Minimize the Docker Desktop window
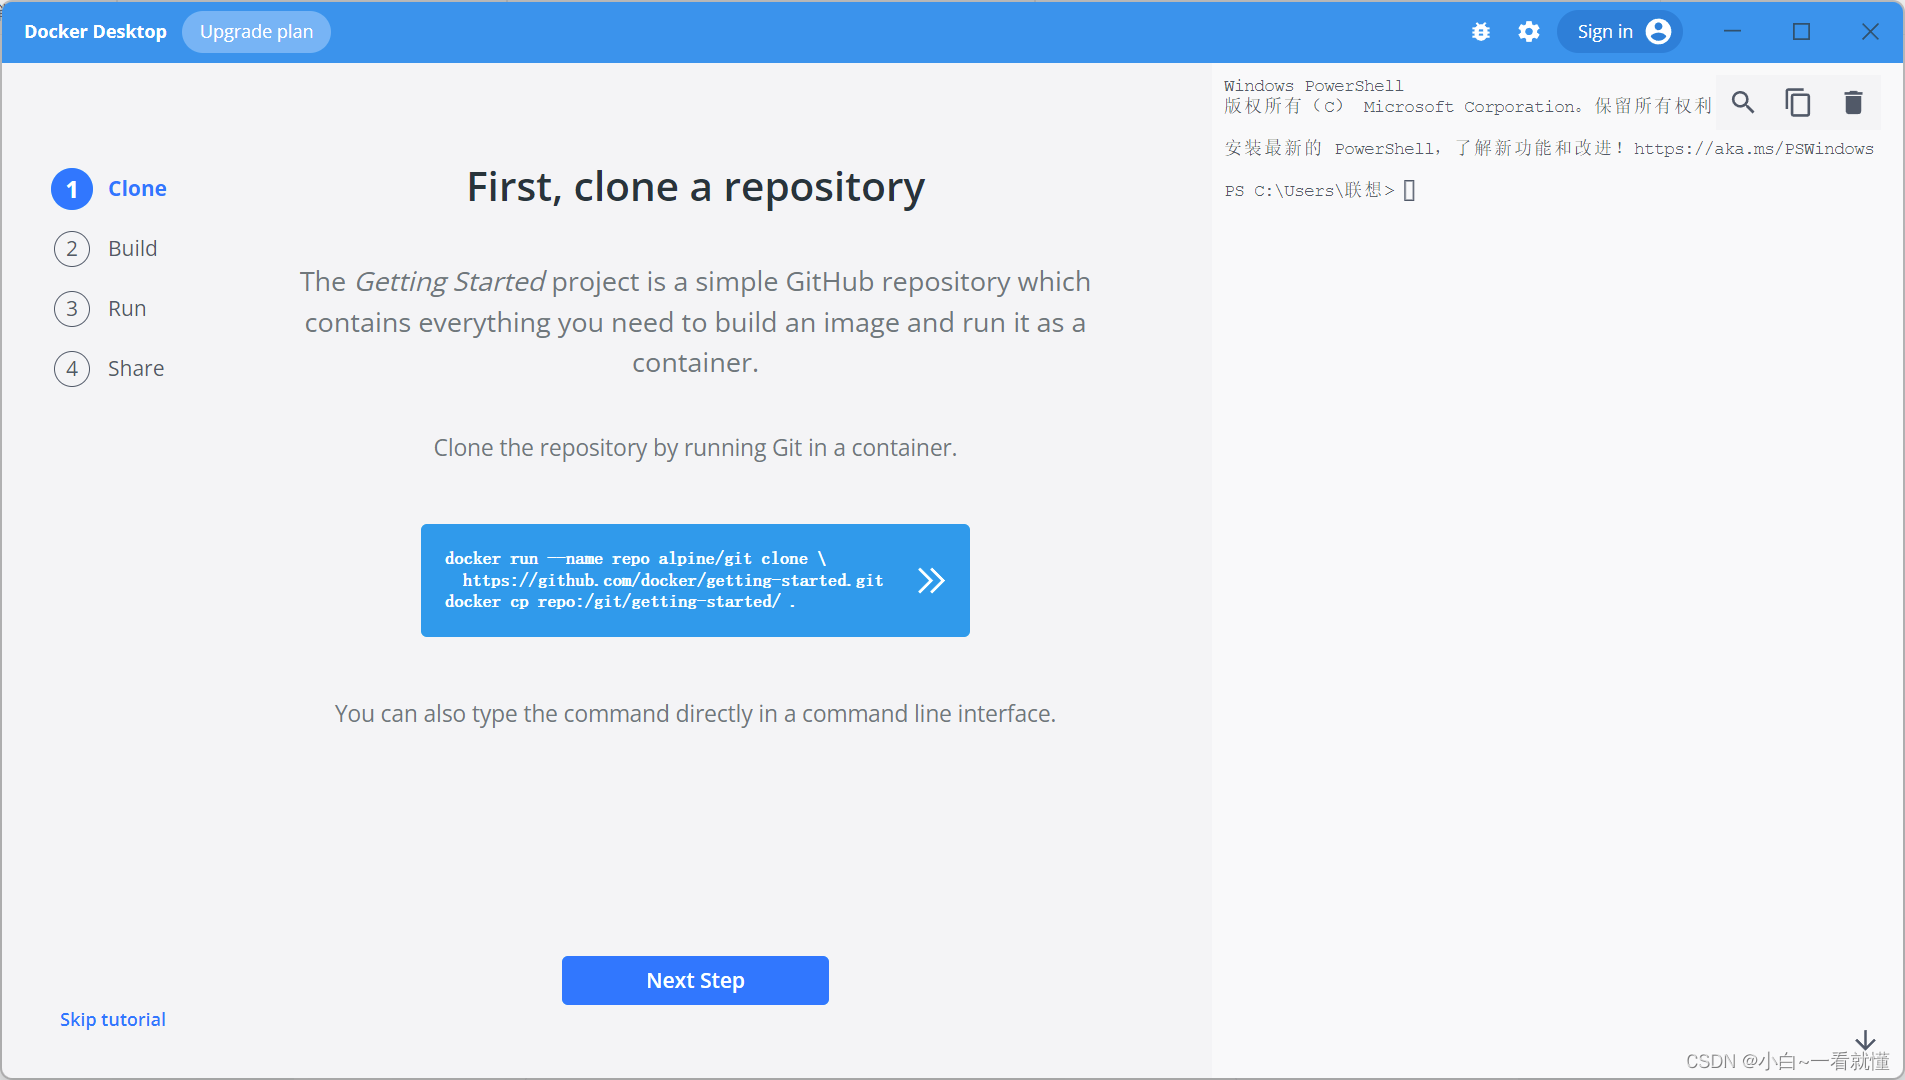This screenshot has height=1080, width=1905. coord(1733,32)
